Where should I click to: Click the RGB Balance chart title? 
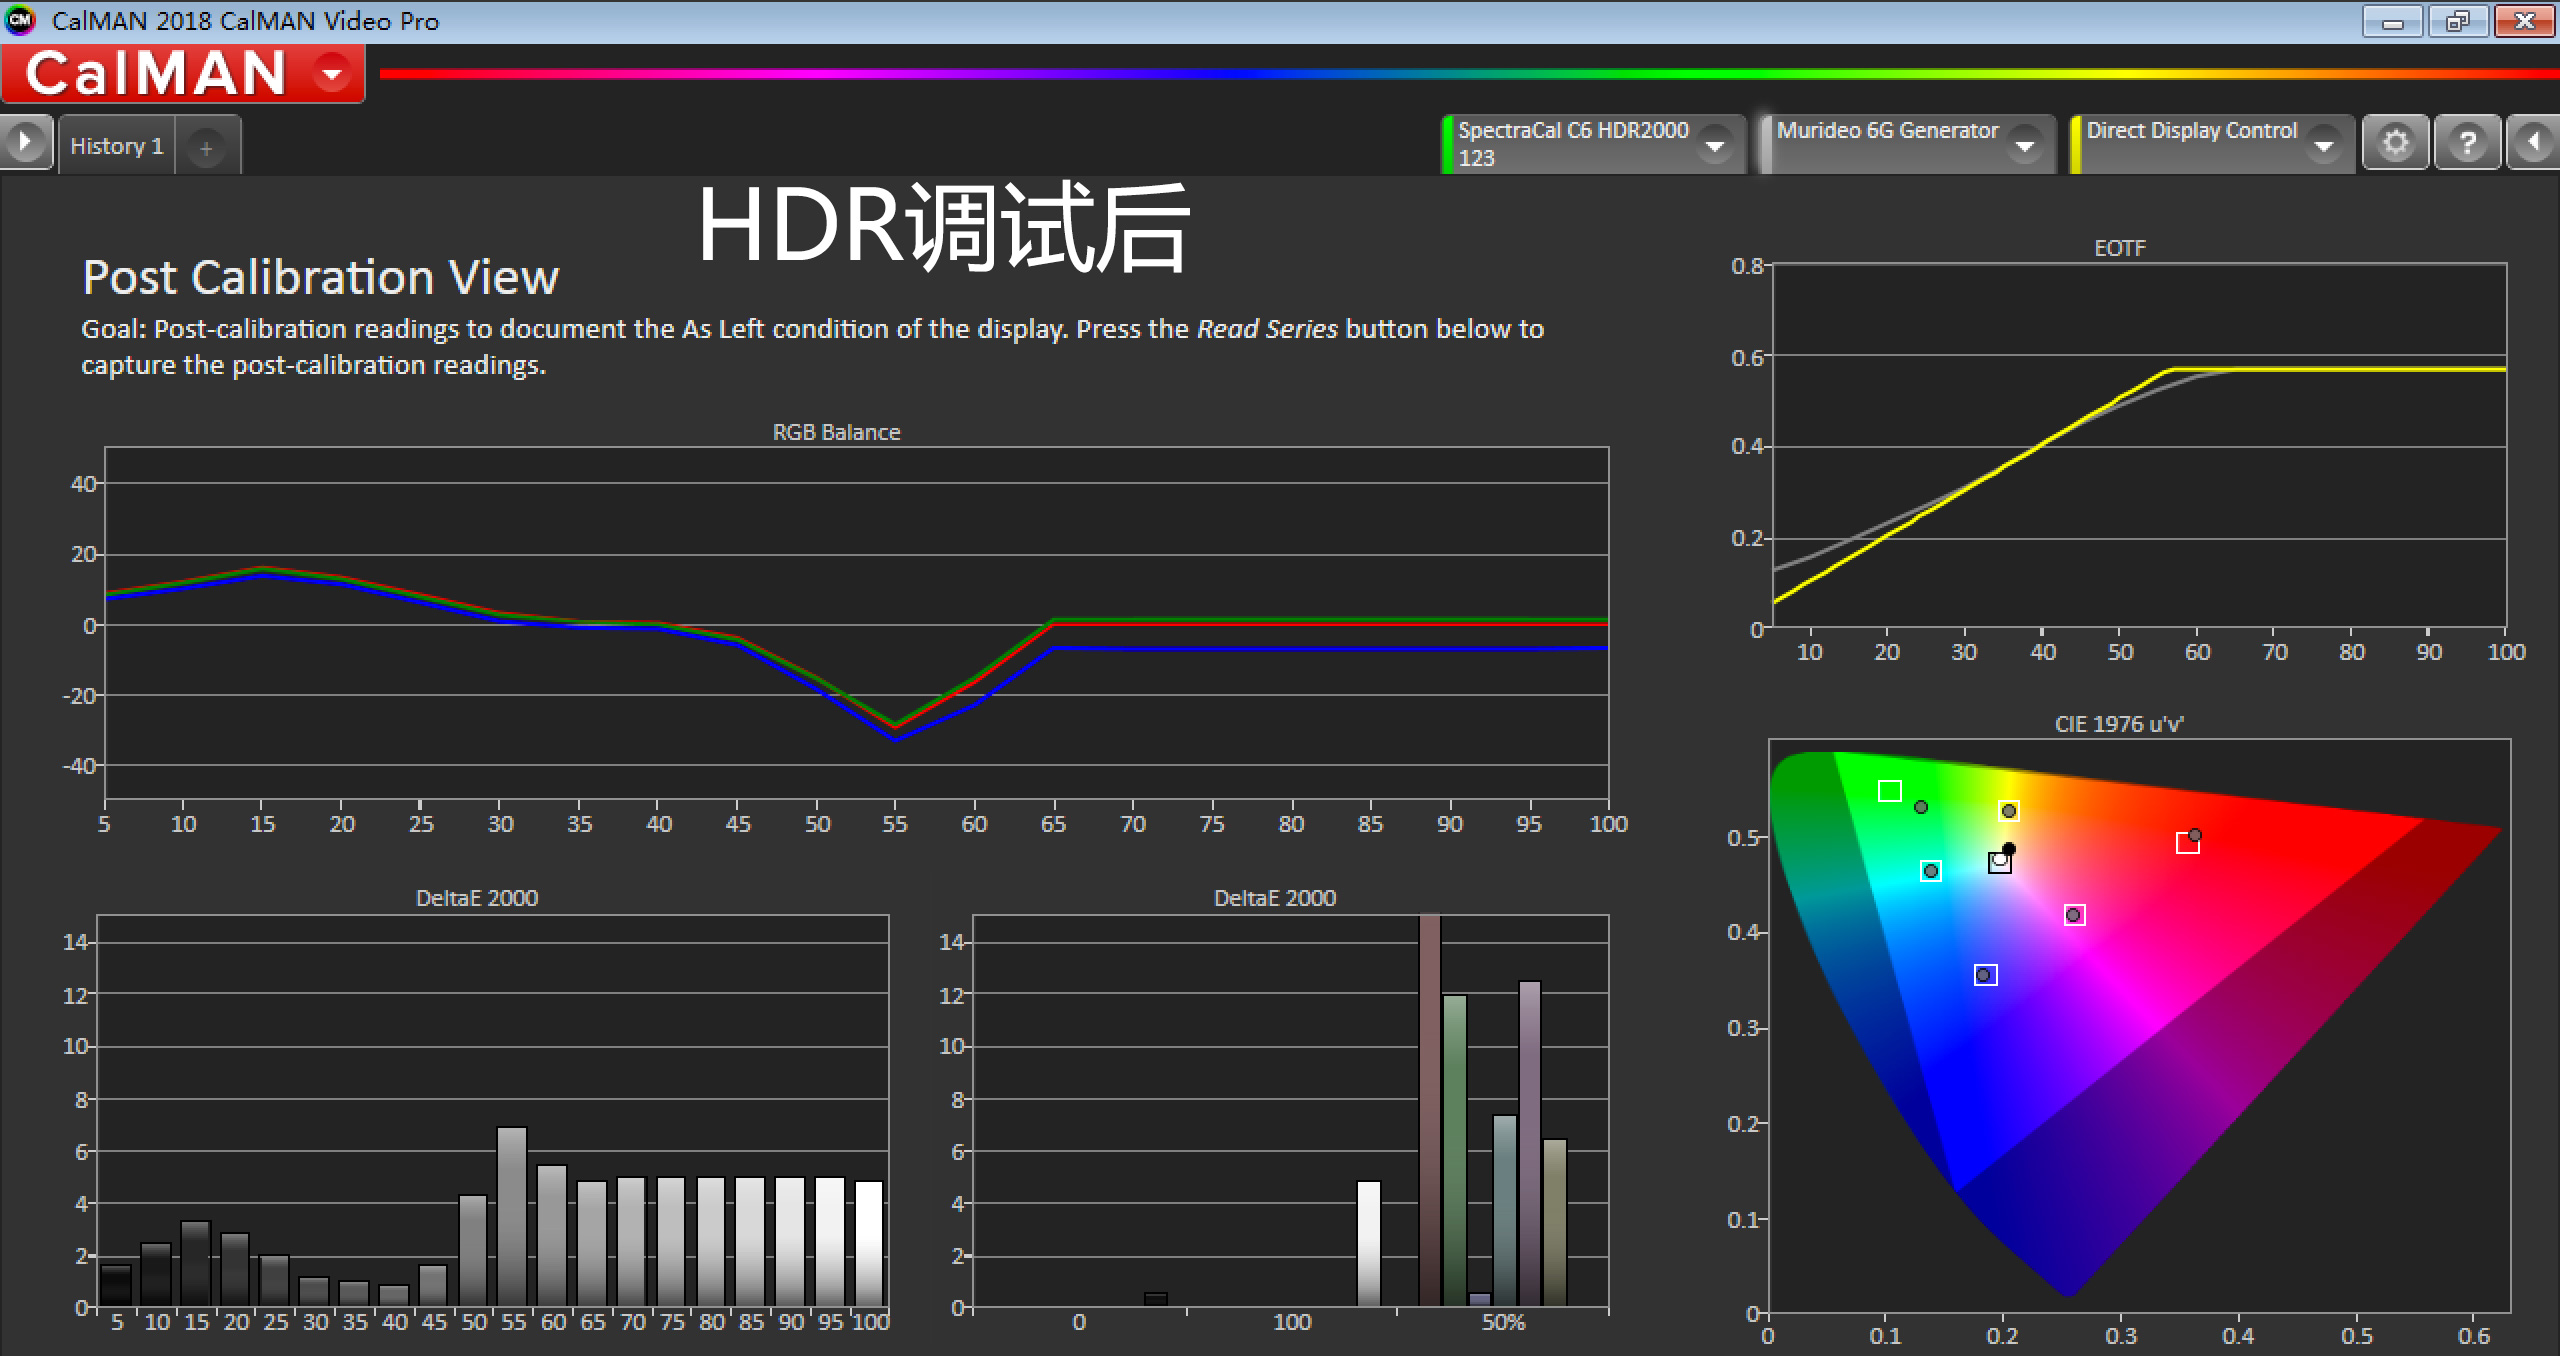pos(836,432)
